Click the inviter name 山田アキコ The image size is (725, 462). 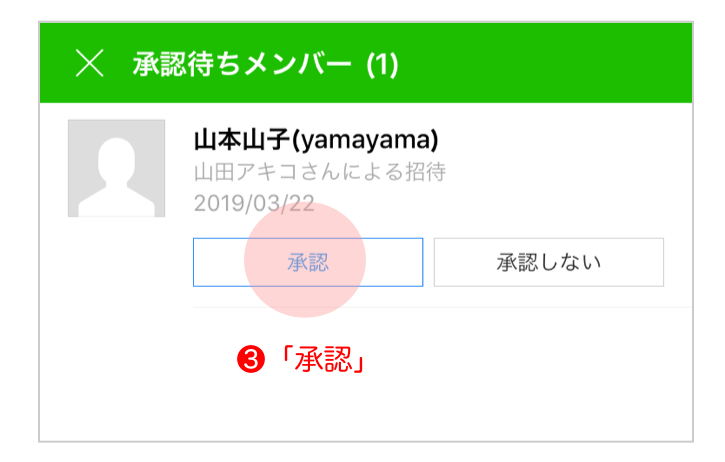tap(247, 172)
